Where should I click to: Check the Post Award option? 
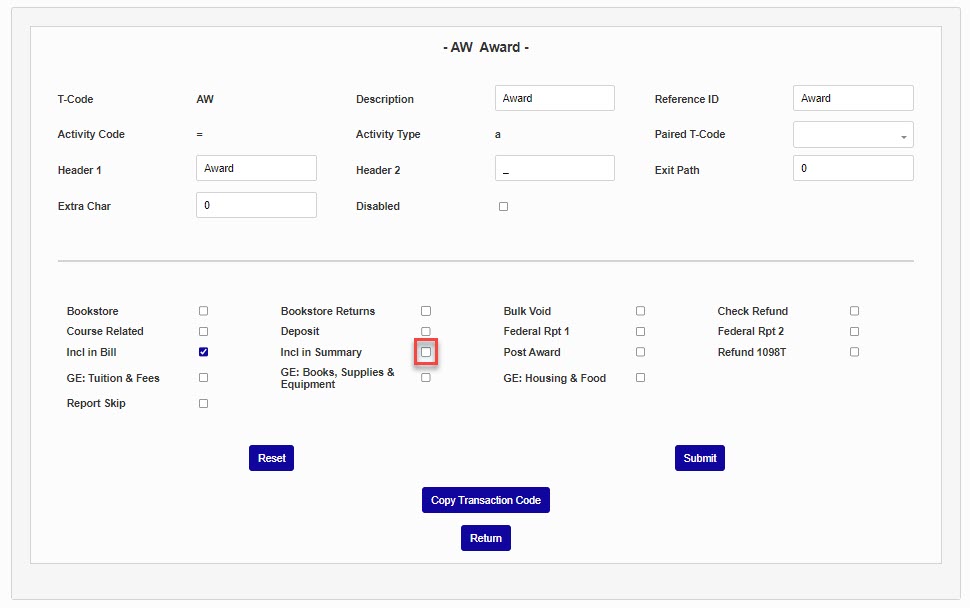click(x=640, y=352)
